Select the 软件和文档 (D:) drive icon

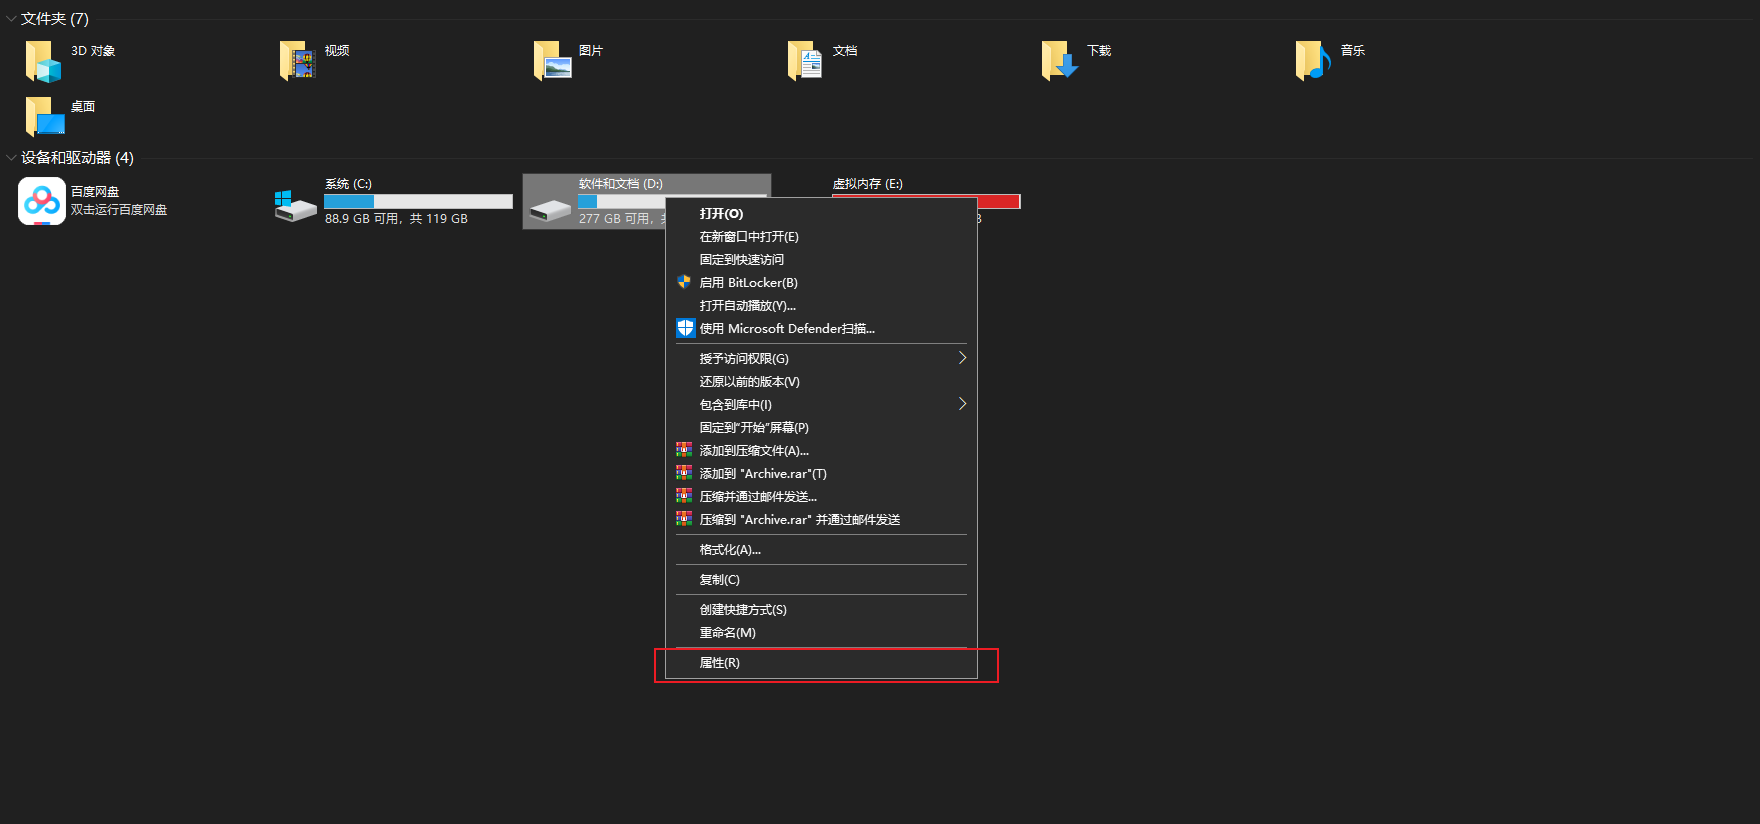click(550, 210)
